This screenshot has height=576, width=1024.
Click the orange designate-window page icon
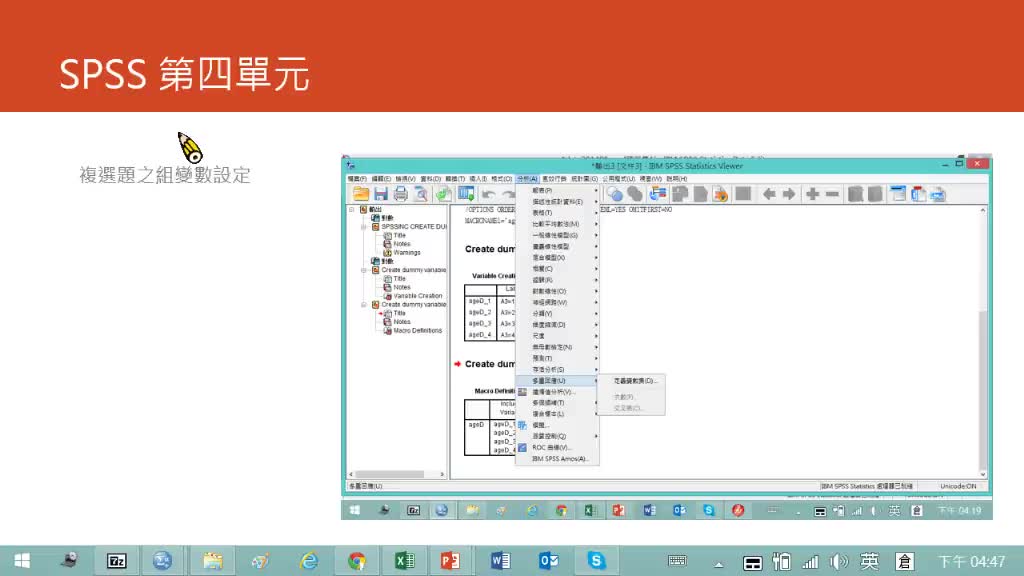(x=720, y=194)
